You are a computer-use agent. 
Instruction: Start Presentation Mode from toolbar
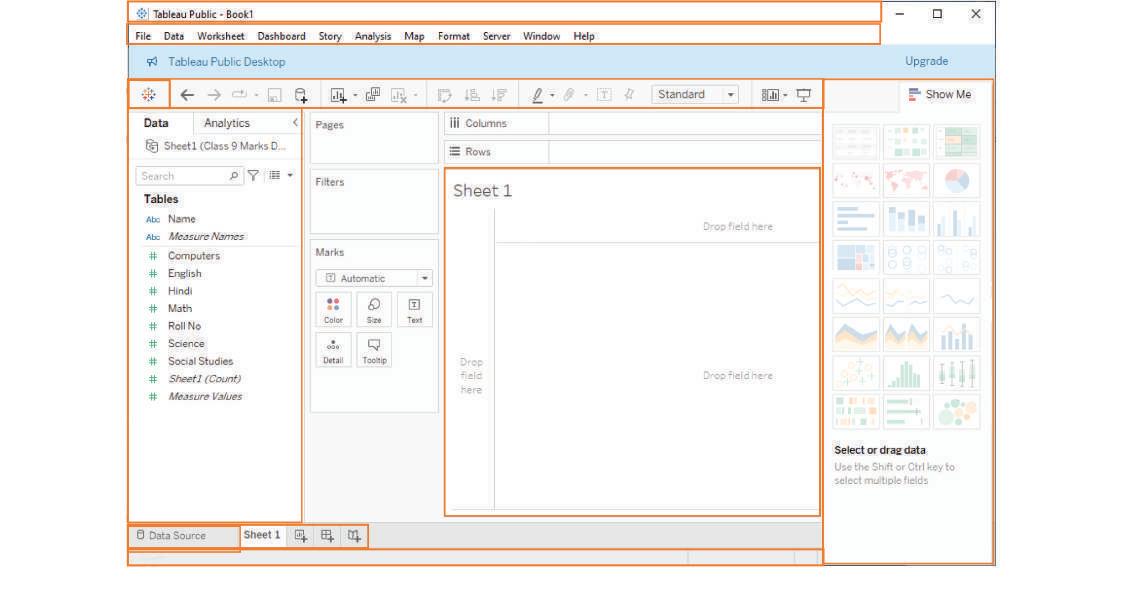(x=804, y=95)
